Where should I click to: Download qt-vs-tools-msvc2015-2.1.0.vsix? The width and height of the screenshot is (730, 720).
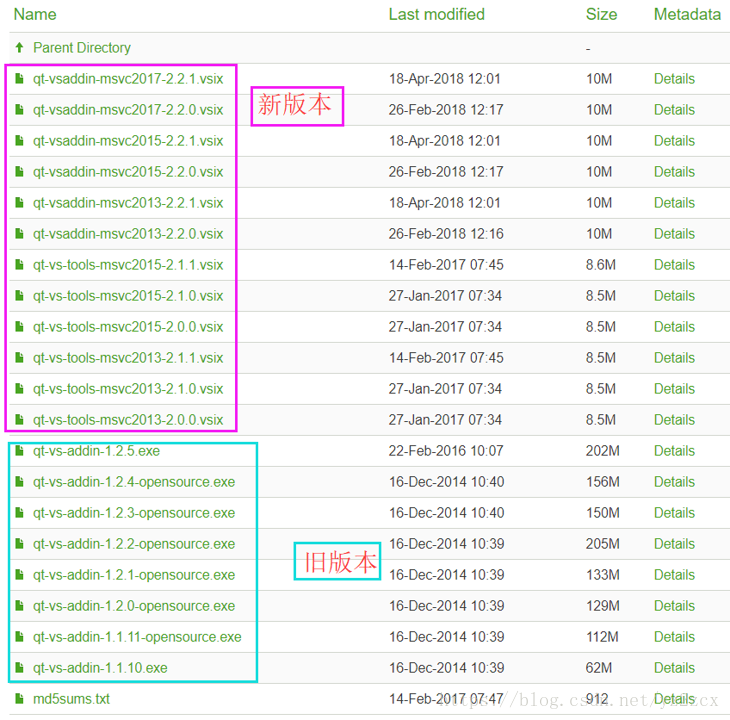coord(128,296)
